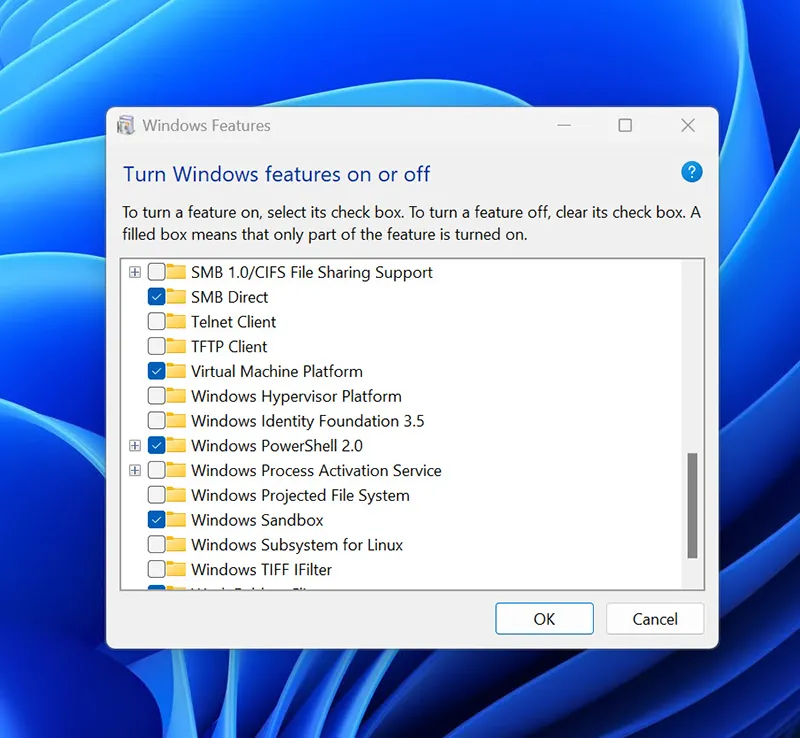The width and height of the screenshot is (800, 738).
Task: Click the folder icon beside SMB Direct
Action: click(x=176, y=296)
